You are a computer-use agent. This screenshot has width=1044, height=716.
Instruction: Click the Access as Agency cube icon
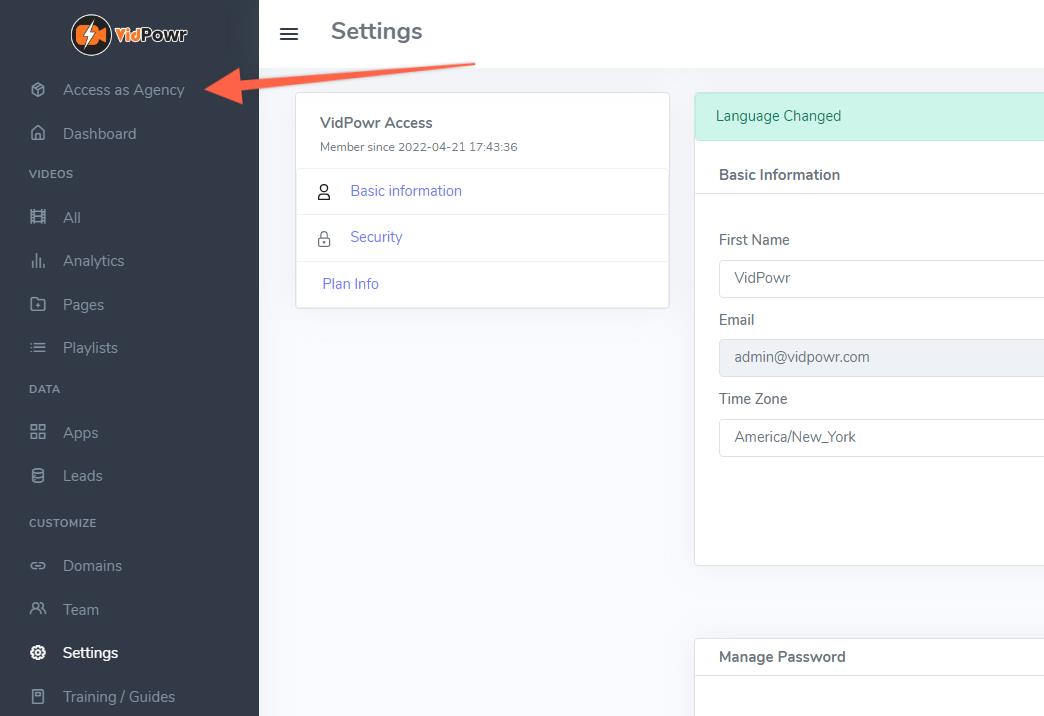click(x=38, y=89)
